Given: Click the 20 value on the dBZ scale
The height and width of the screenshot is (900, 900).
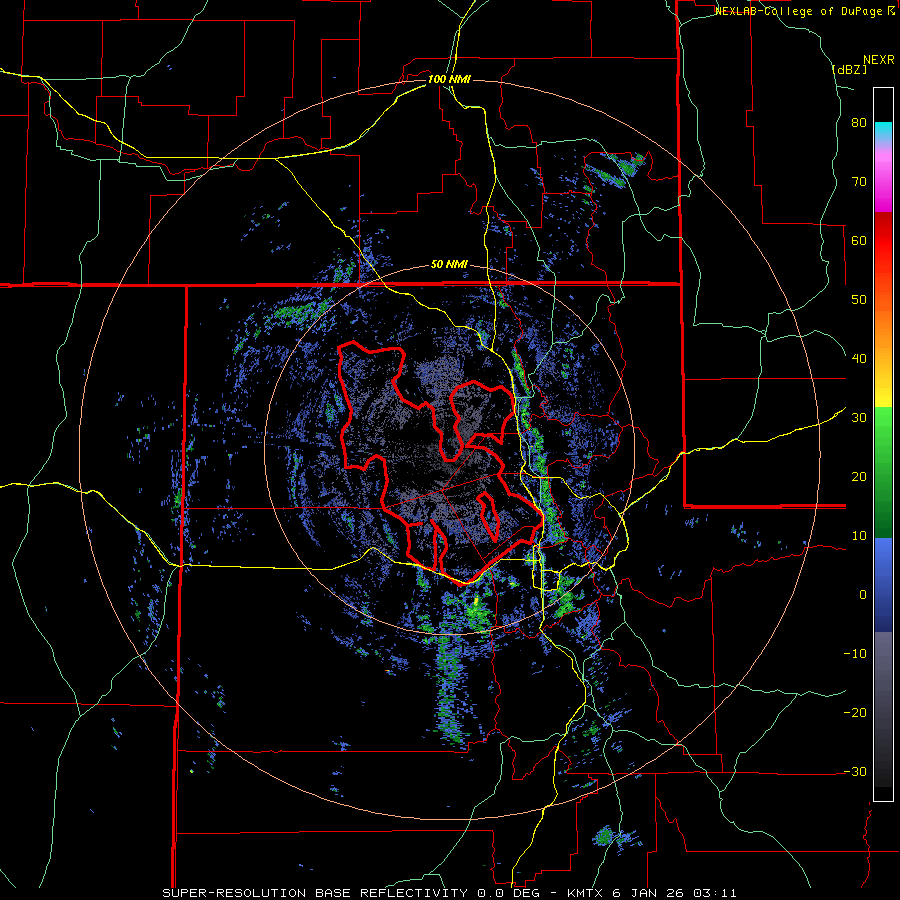Looking at the screenshot, I should point(859,477).
